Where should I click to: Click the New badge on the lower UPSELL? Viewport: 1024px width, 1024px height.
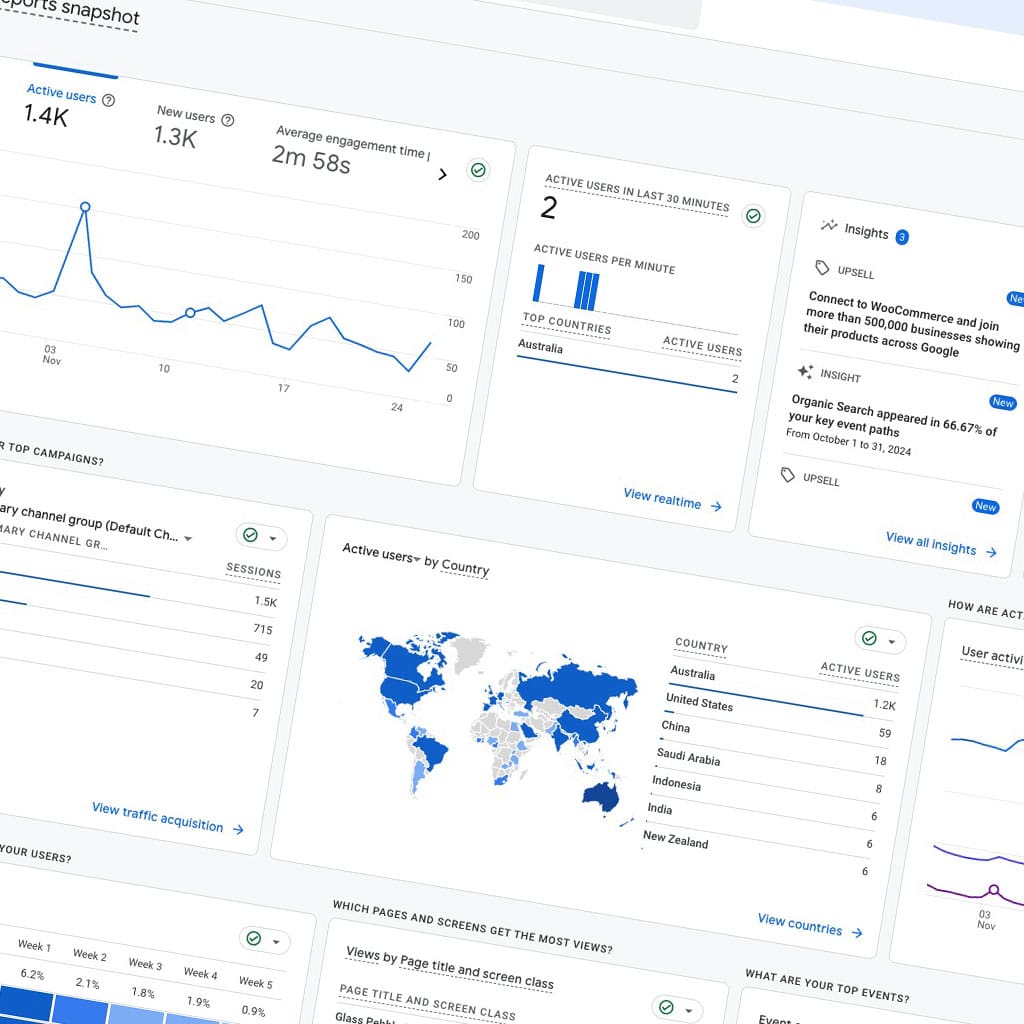[x=985, y=506]
